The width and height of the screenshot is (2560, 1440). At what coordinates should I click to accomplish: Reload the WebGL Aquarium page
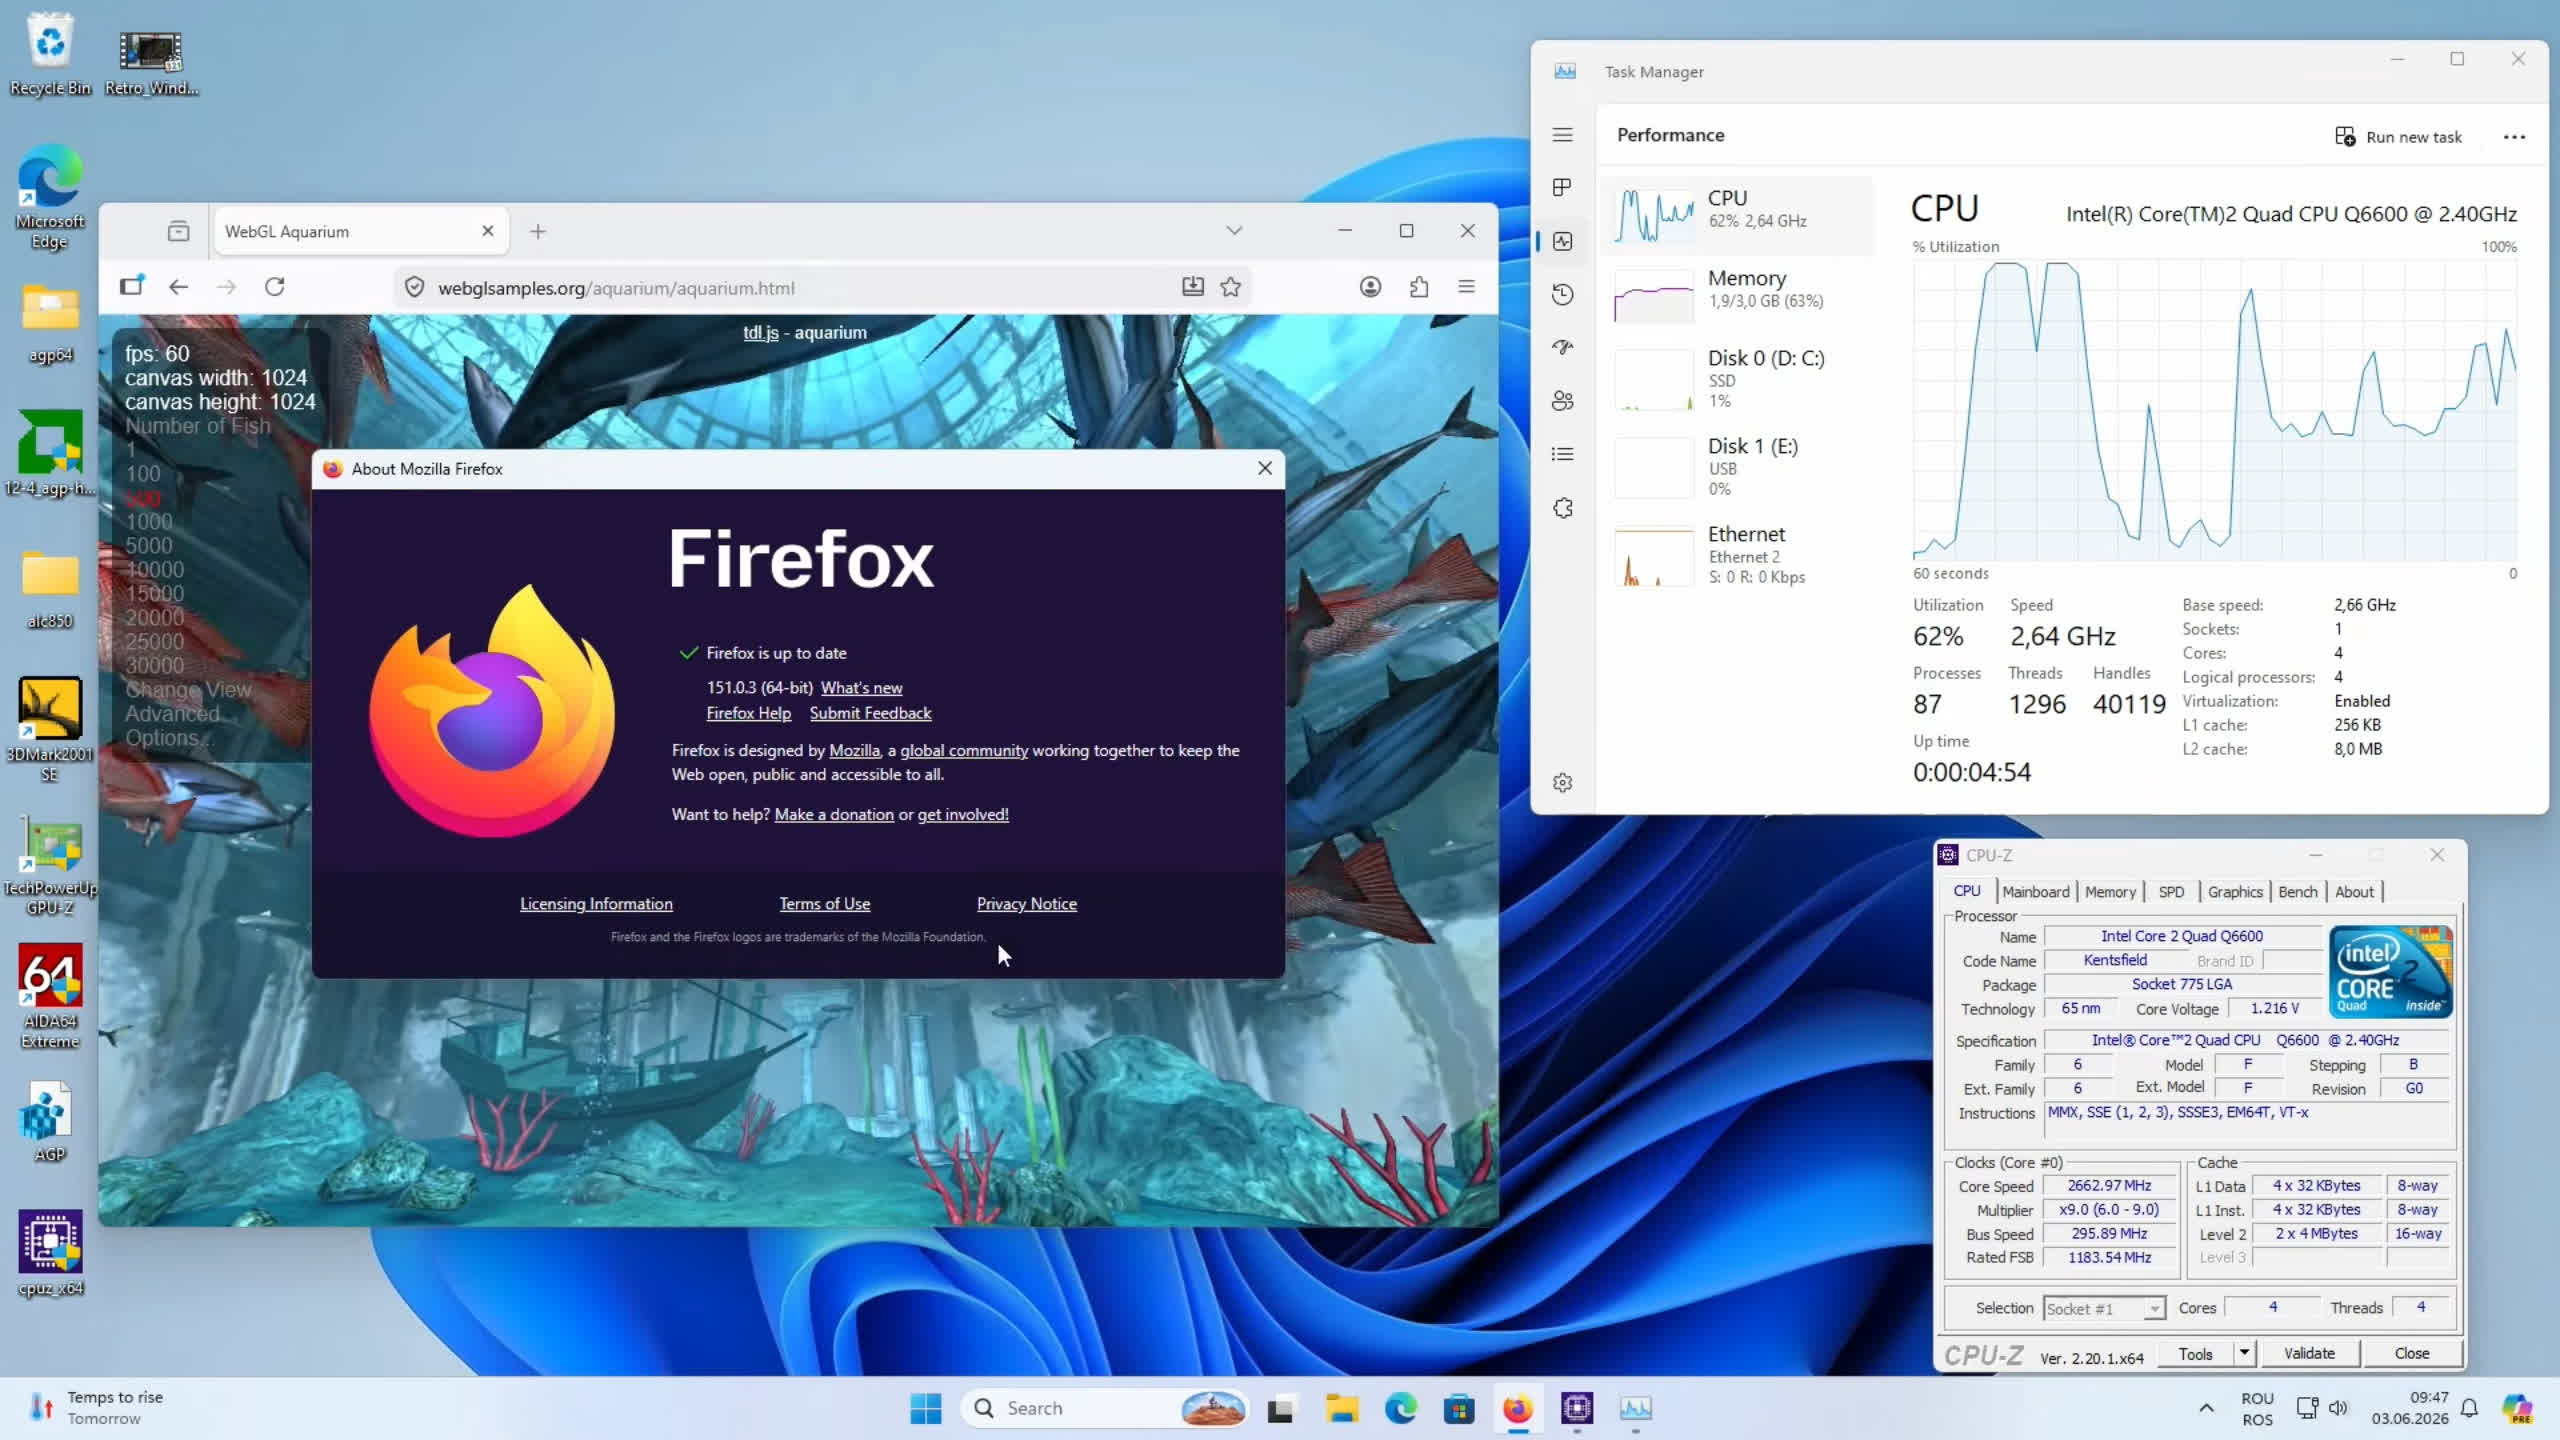(x=275, y=288)
